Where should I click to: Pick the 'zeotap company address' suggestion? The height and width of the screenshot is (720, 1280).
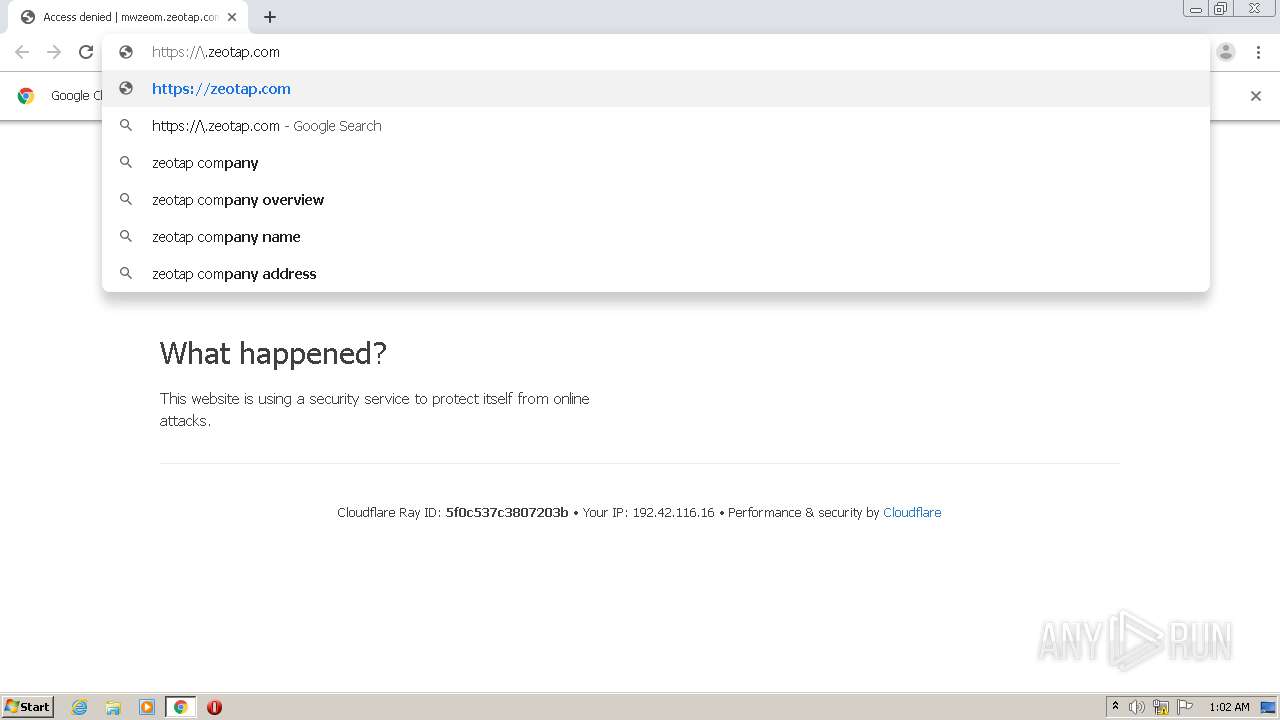pos(656,273)
